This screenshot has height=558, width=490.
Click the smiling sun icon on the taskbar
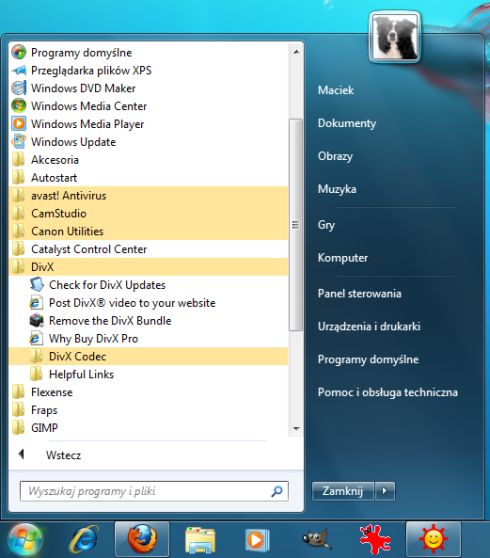pos(433,540)
